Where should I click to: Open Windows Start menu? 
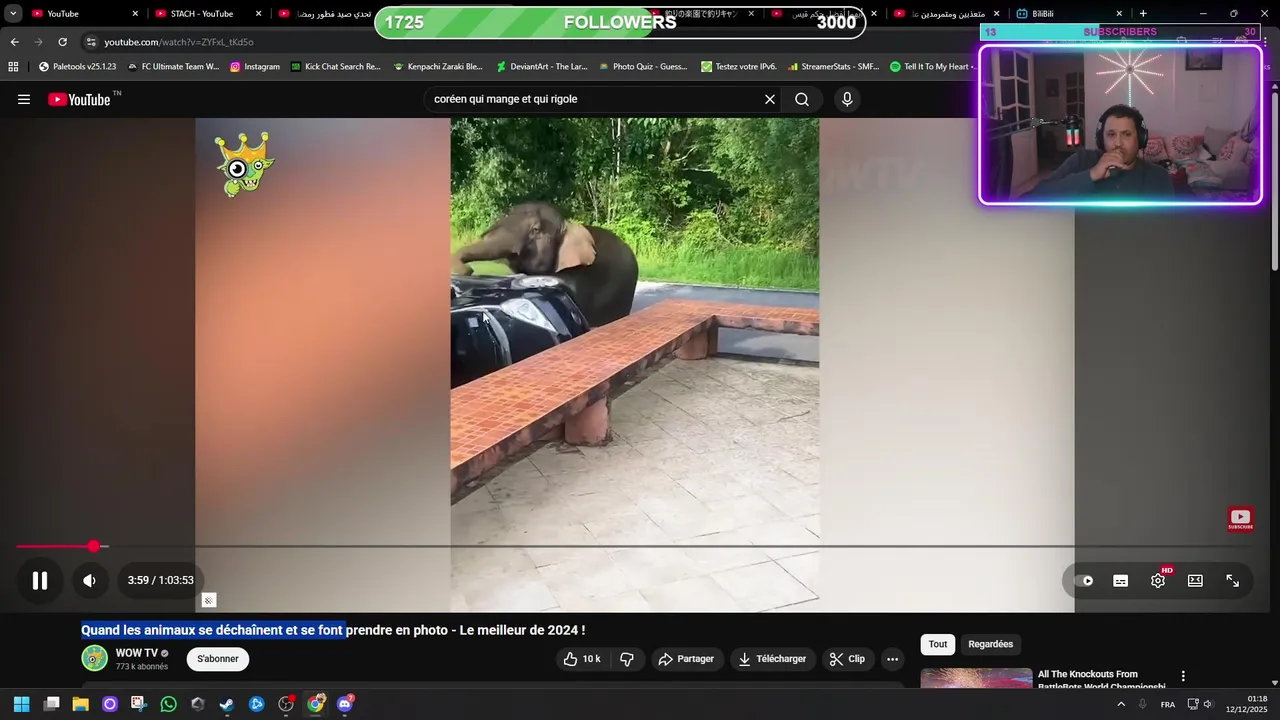point(21,704)
